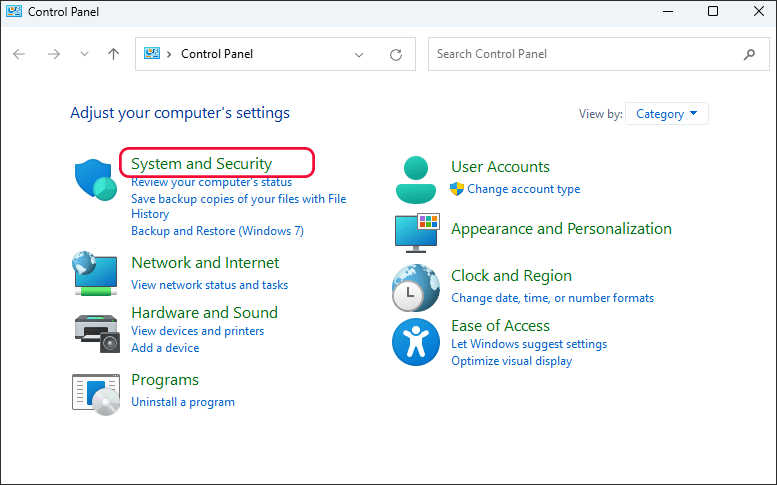777x485 pixels.
Task: Open Backup and Restore (Windows 7)
Action: (217, 231)
